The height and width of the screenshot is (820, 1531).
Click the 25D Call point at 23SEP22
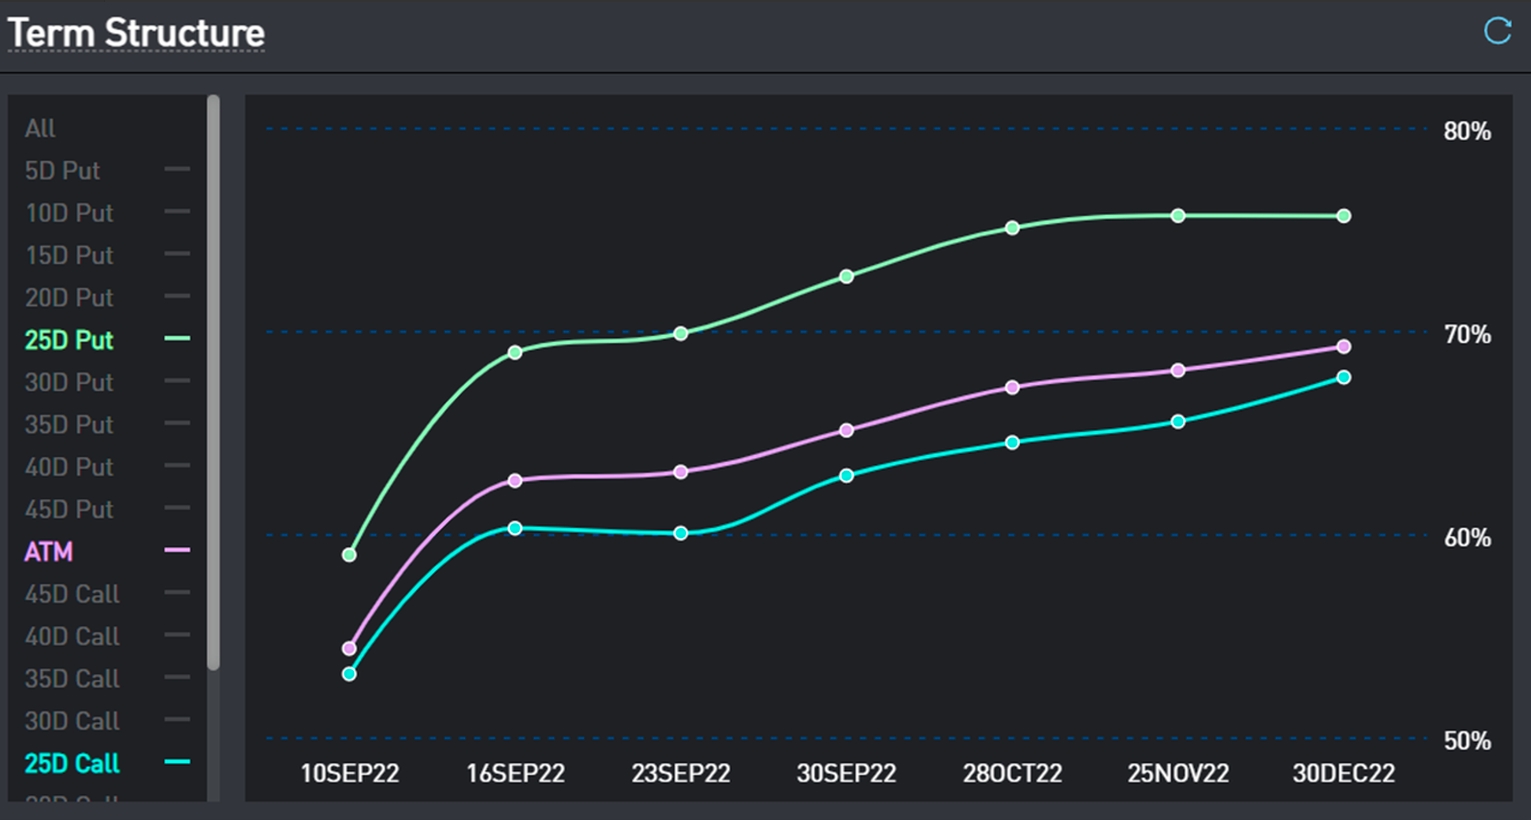(x=681, y=533)
